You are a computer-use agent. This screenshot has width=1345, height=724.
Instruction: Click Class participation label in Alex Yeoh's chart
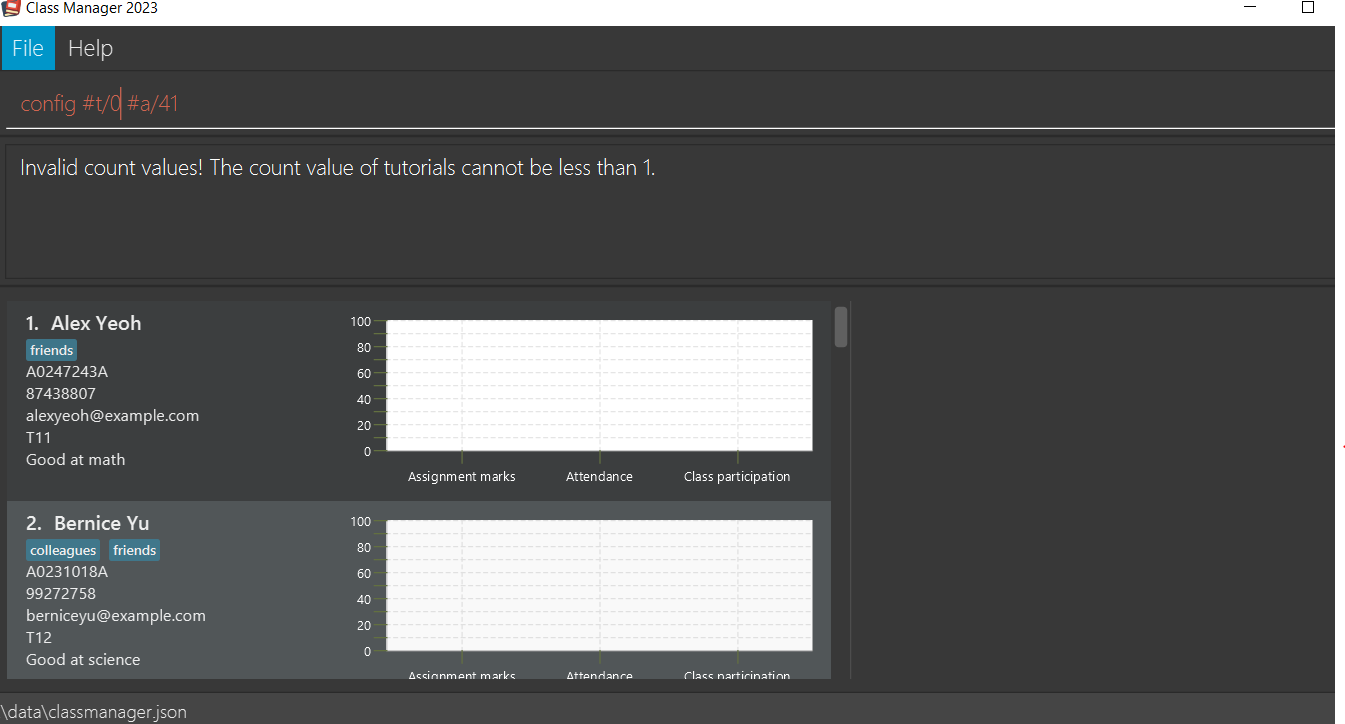click(737, 477)
